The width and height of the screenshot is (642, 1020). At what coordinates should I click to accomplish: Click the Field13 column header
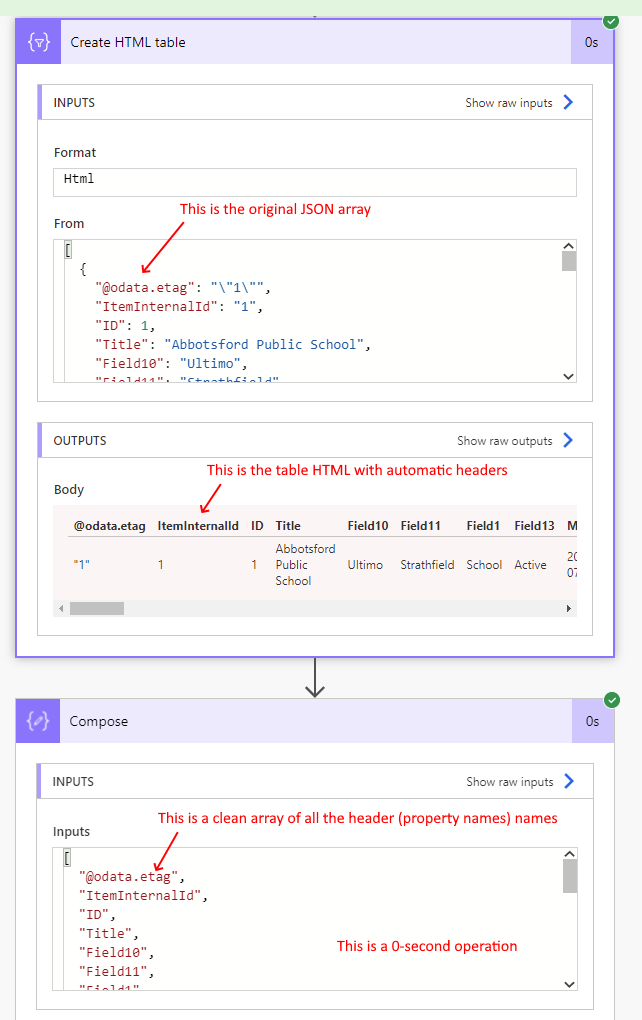[x=534, y=526]
